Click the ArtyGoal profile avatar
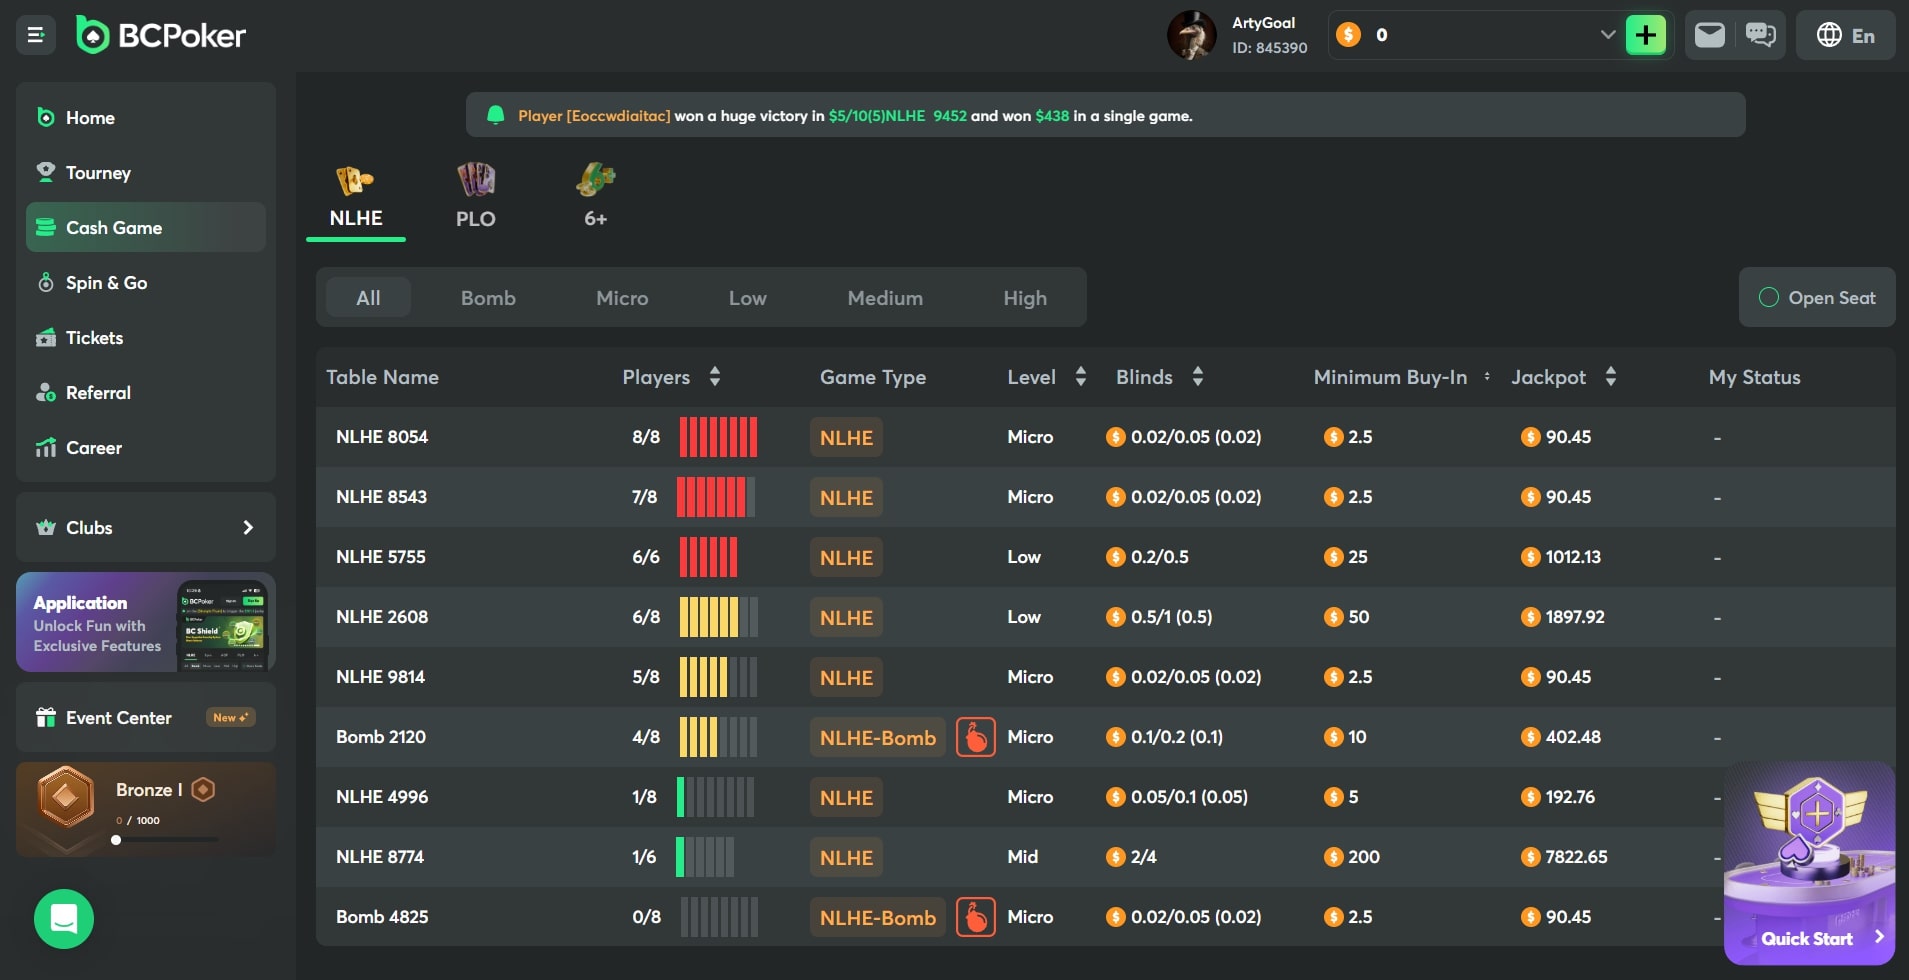Viewport: 1909px width, 980px height. click(1191, 36)
